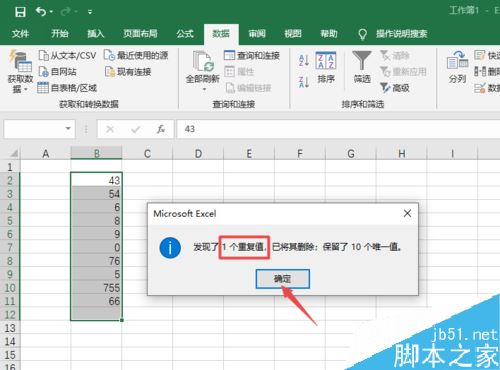Click the Redo arrow icon
500x370 pixels.
pos(66,12)
